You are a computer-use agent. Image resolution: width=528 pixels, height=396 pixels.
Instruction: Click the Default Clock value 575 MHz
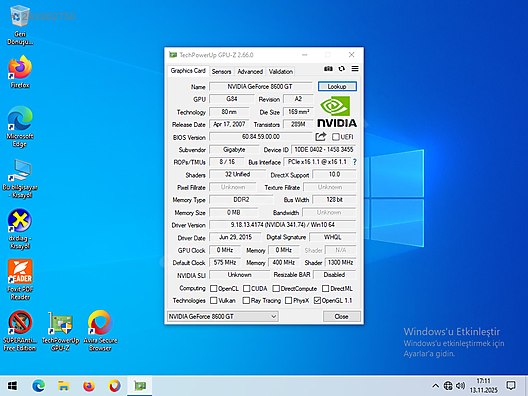tap(225, 262)
